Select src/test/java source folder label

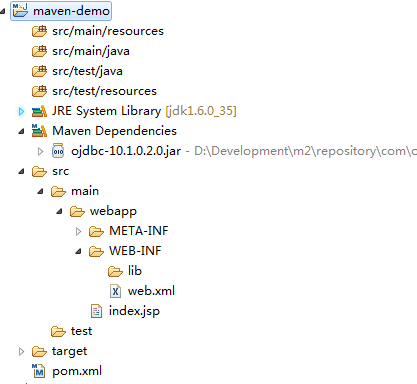pyautogui.click(x=87, y=71)
